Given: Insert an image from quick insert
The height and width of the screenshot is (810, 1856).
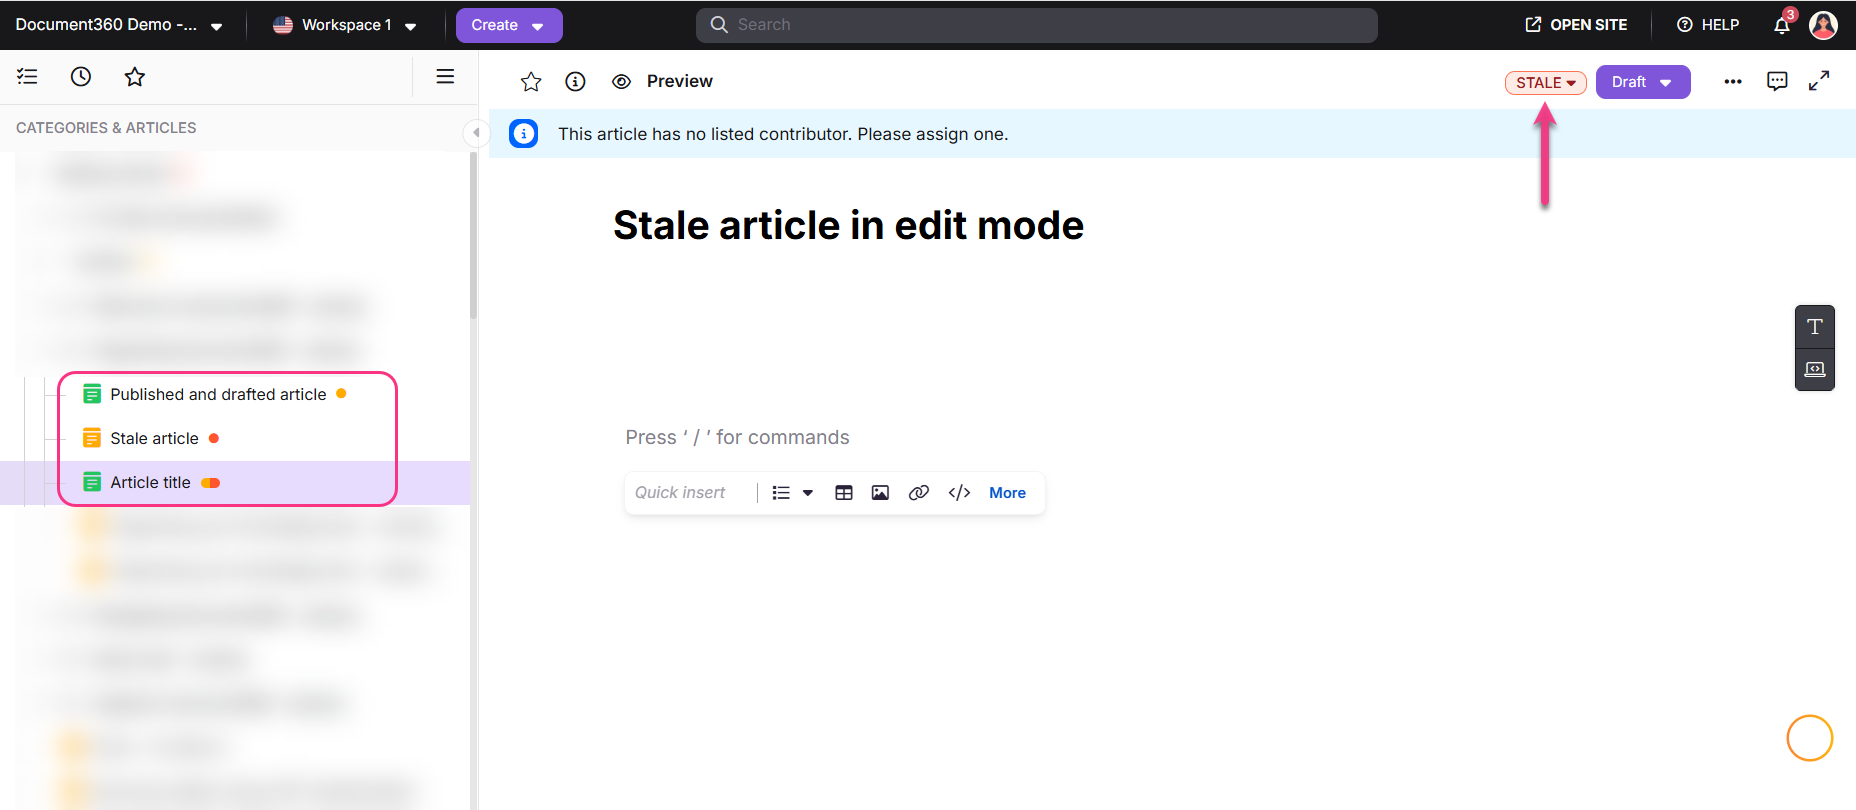Looking at the screenshot, I should 880,493.
